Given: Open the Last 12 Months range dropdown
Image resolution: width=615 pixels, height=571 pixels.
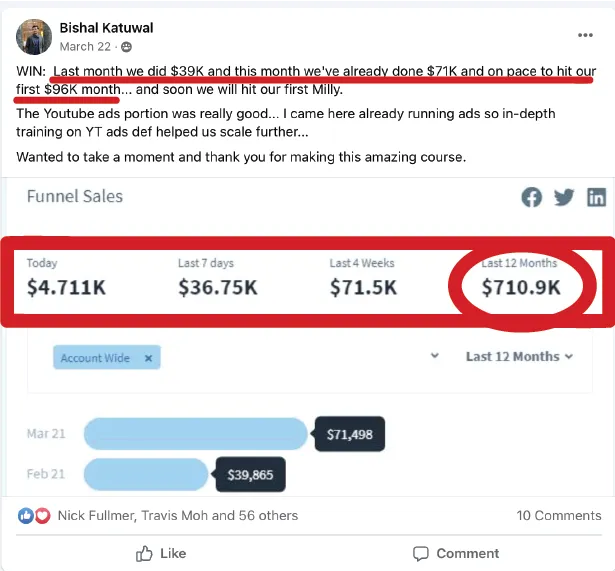Looking at the screenshot, I should (x=519, y=357).
